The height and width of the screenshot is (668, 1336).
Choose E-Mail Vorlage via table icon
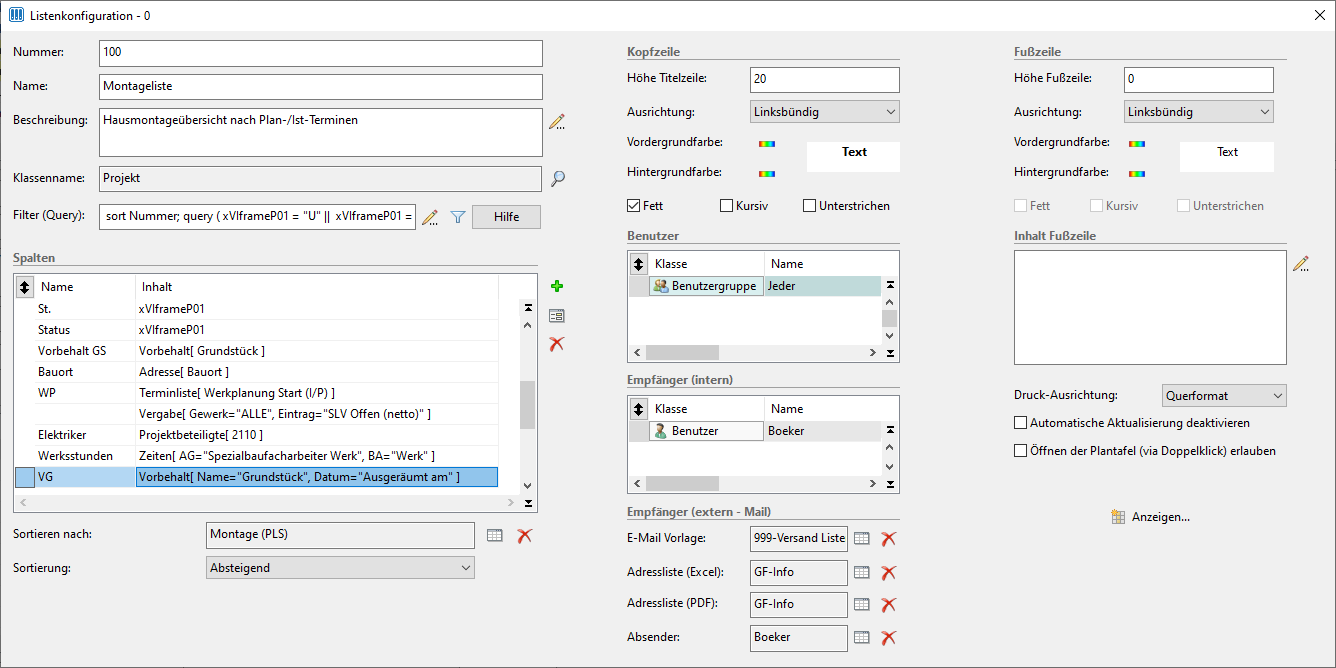click(x=861, y=539)
